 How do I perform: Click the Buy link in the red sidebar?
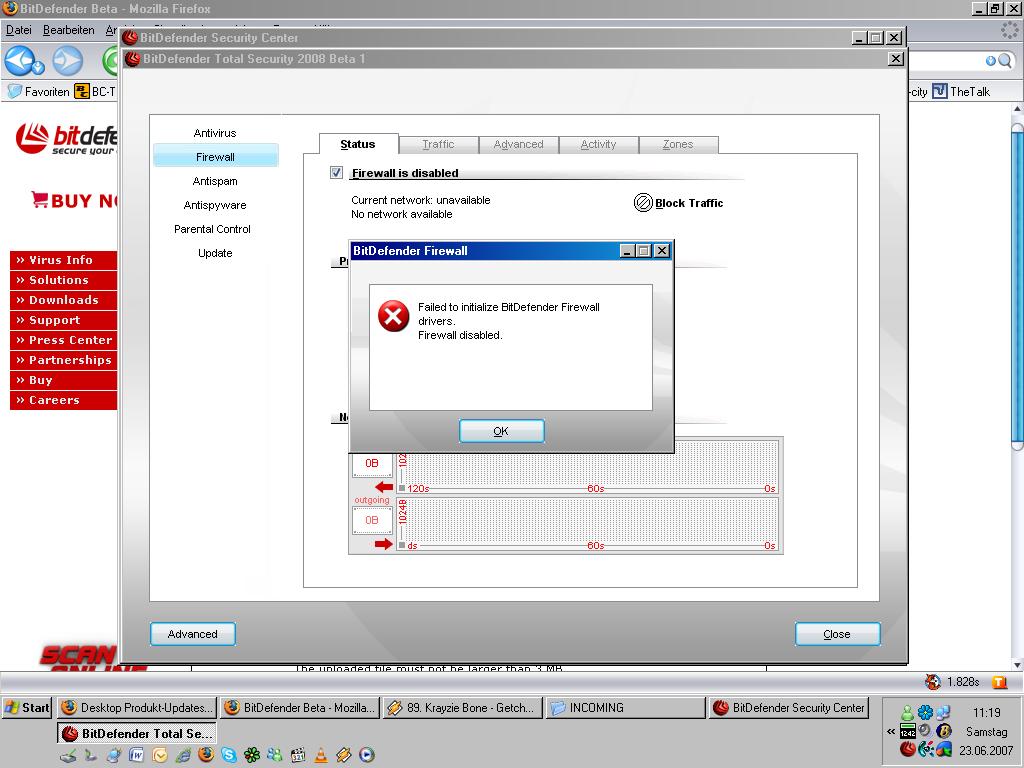[x=63, y=380]
